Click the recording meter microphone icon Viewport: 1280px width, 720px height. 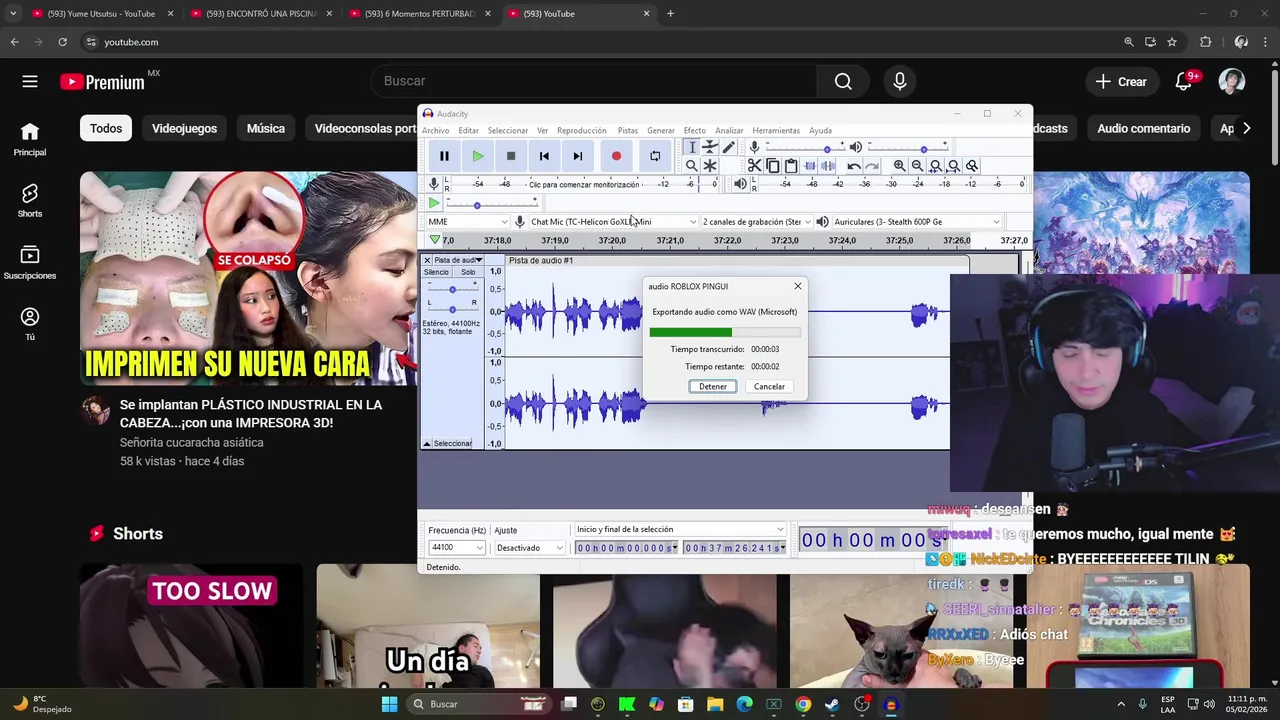[434, 184]
